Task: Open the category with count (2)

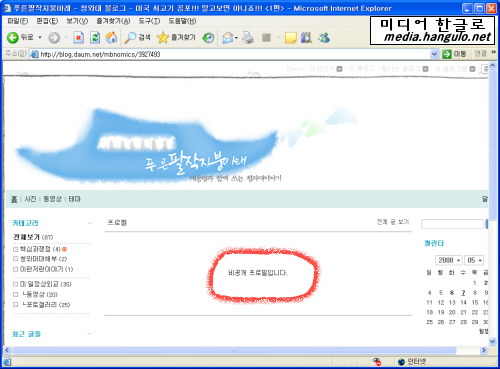Action: click(43, 259)
